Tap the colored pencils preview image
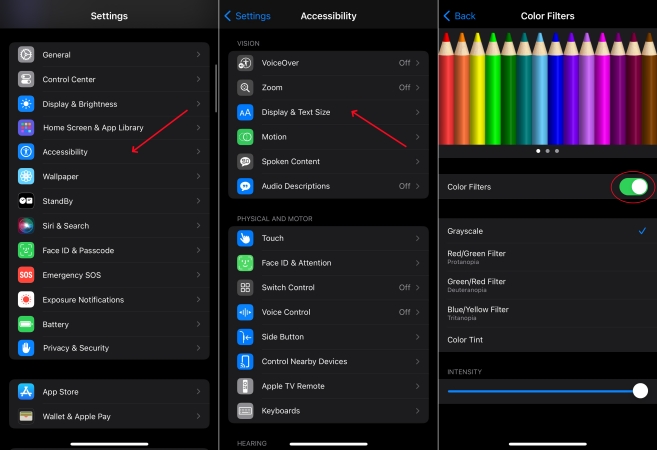This screenshot has height=450, width=657. click(548, 87)
